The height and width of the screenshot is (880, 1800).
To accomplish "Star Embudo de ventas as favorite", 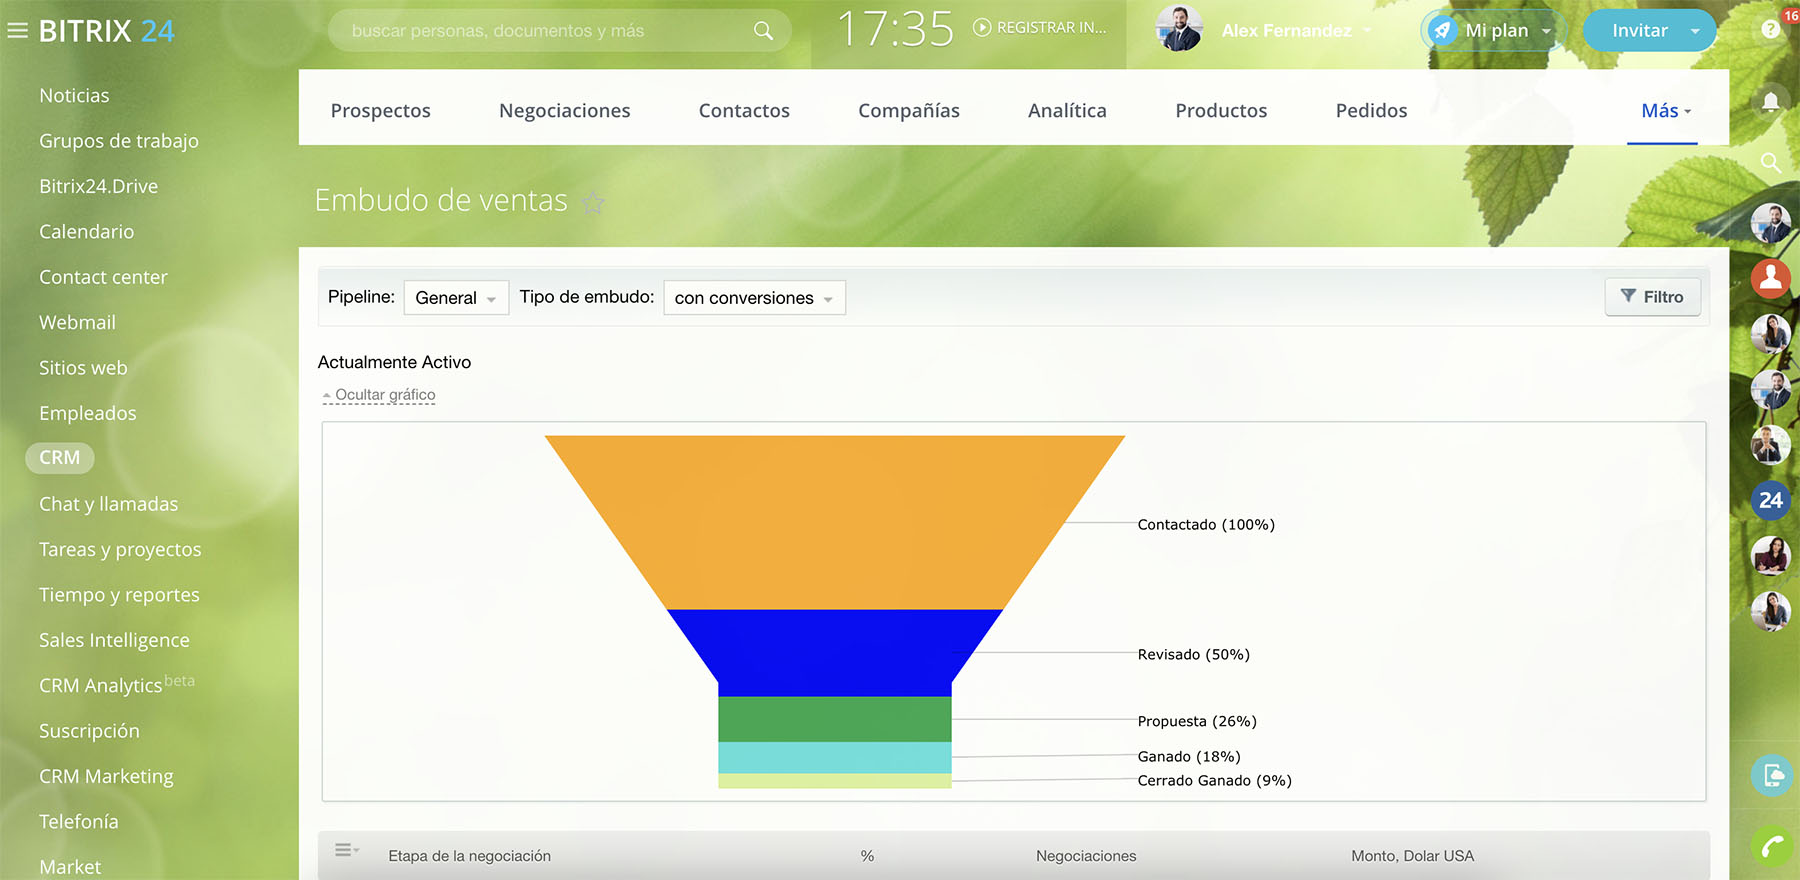I will pos(593,203).
